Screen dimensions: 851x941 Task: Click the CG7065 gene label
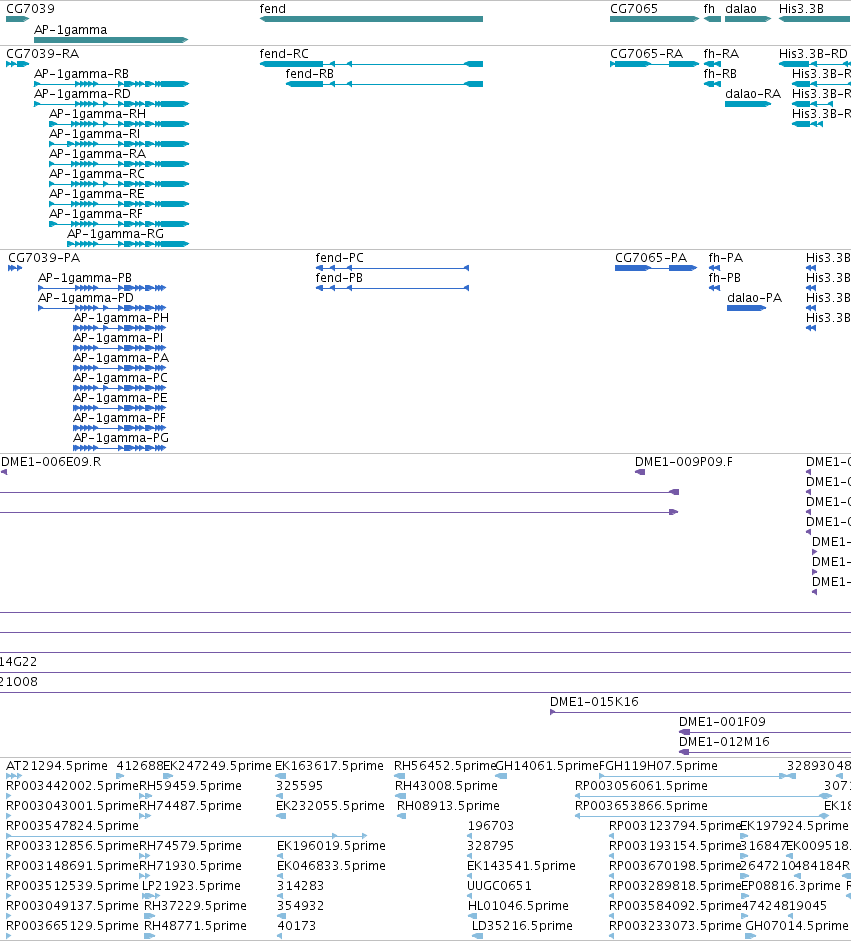tap(634, 8)
